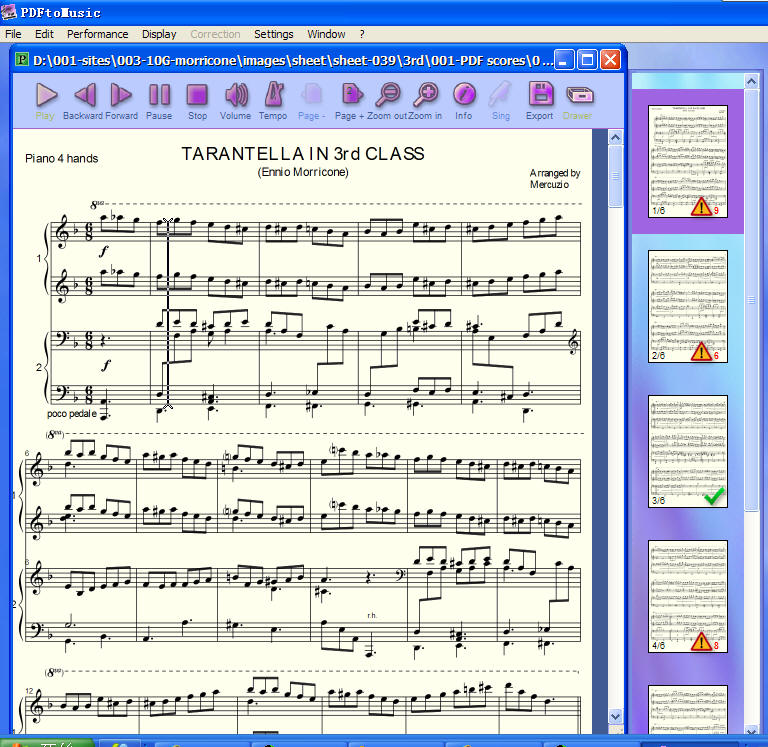Go to previous page with Page -
This screenshot has height=747, width=768.
tap(312, 101)
